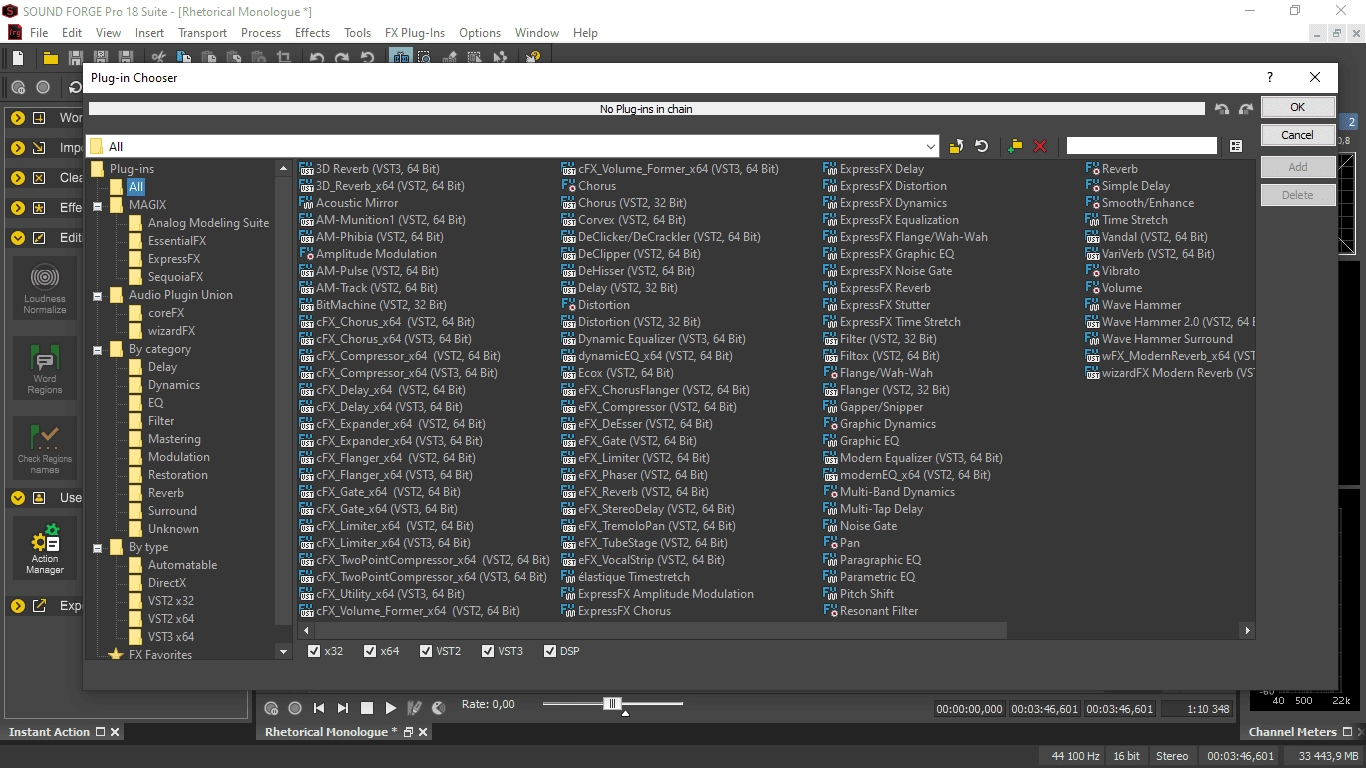Click Go to End transport button
1366x768 pixels.
tap(343, 708)
